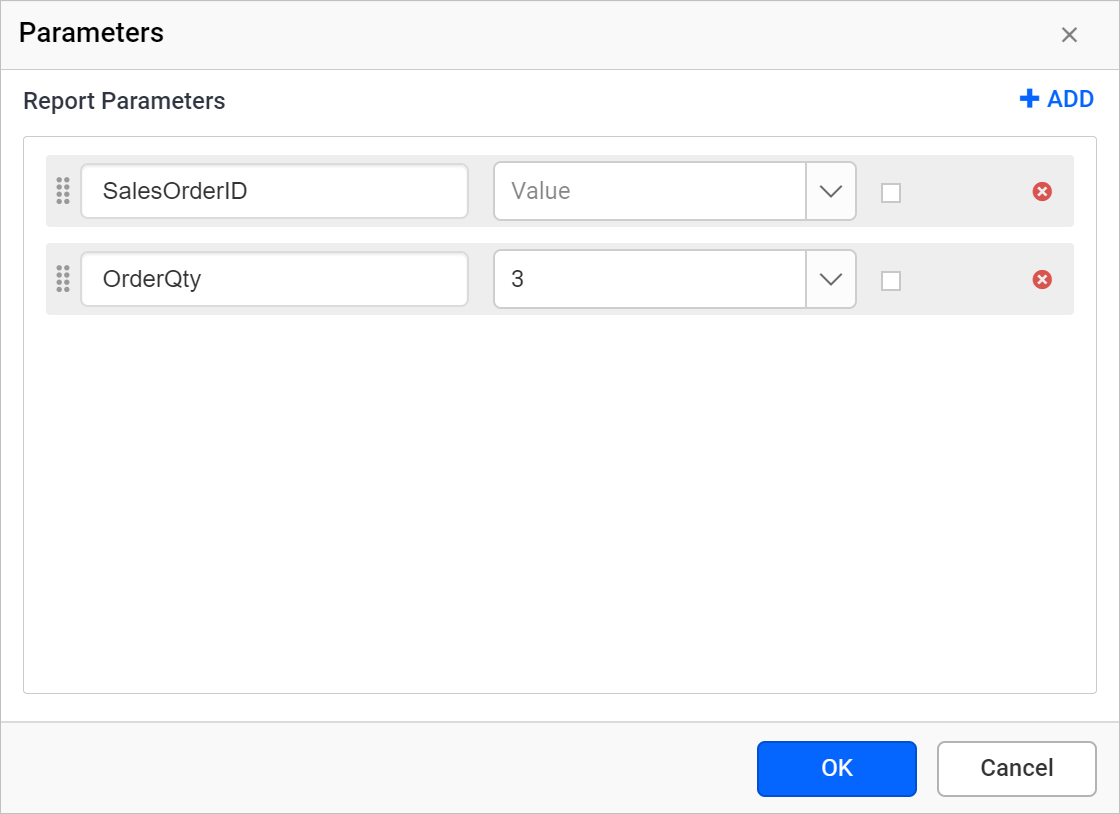
Task: Tick the SalesOrderID row checkbox
Action: (x=891, y=193)
